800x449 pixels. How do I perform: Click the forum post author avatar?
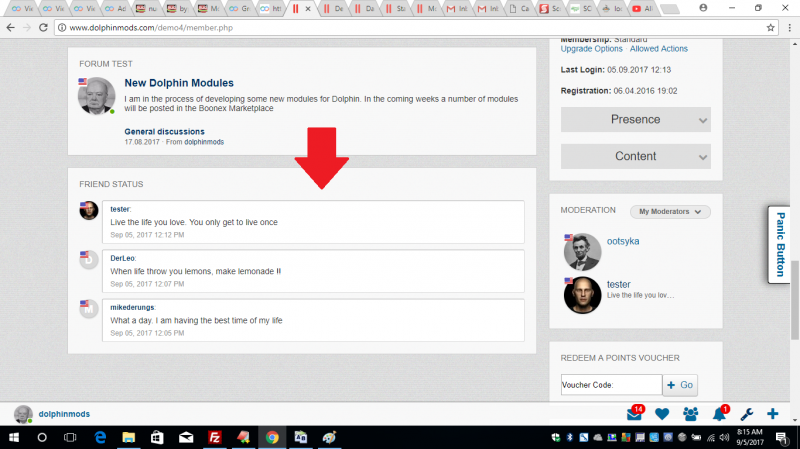[96, 96]
